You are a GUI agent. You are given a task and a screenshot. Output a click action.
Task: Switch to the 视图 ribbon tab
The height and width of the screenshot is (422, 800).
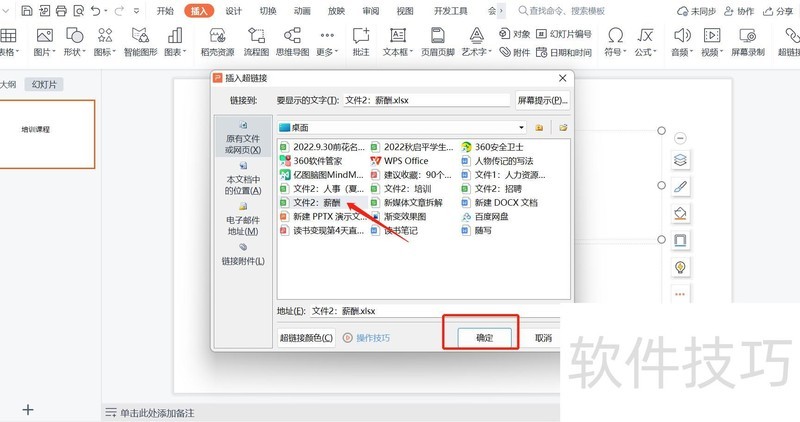[x=405, y=11]
